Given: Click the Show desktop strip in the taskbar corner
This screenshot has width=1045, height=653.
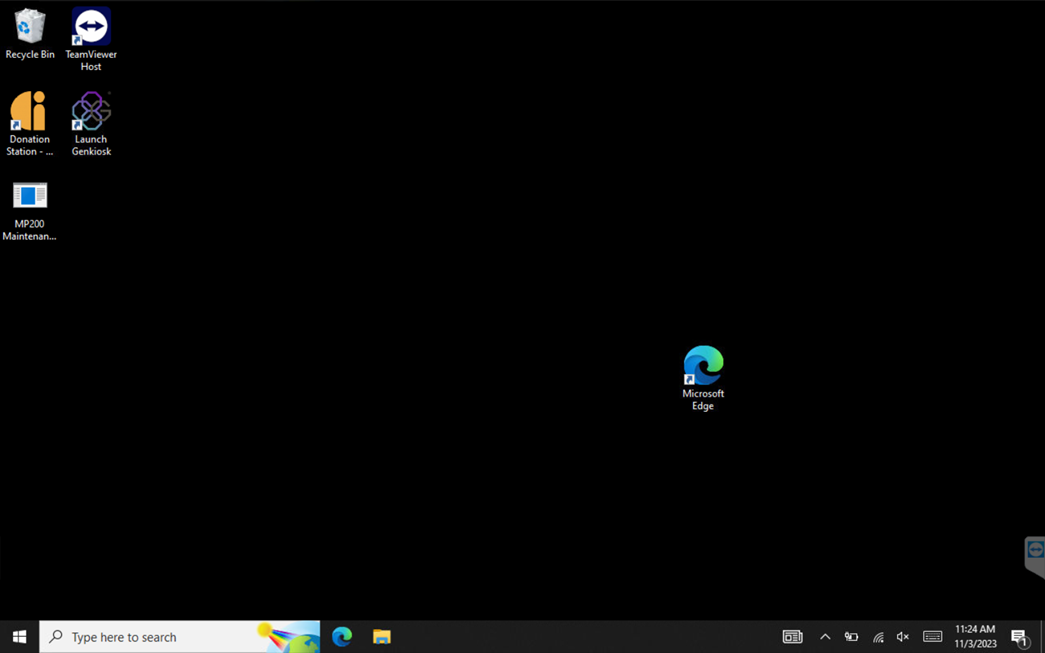Looking at the screenshot, I should pyautogui.click(x=1042, y=637).
